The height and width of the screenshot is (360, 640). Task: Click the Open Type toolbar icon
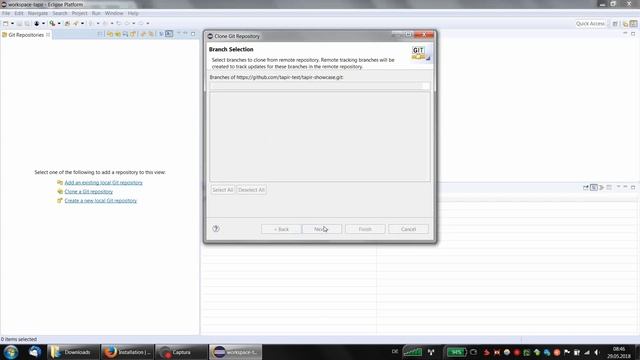click(x=67, y=23)
